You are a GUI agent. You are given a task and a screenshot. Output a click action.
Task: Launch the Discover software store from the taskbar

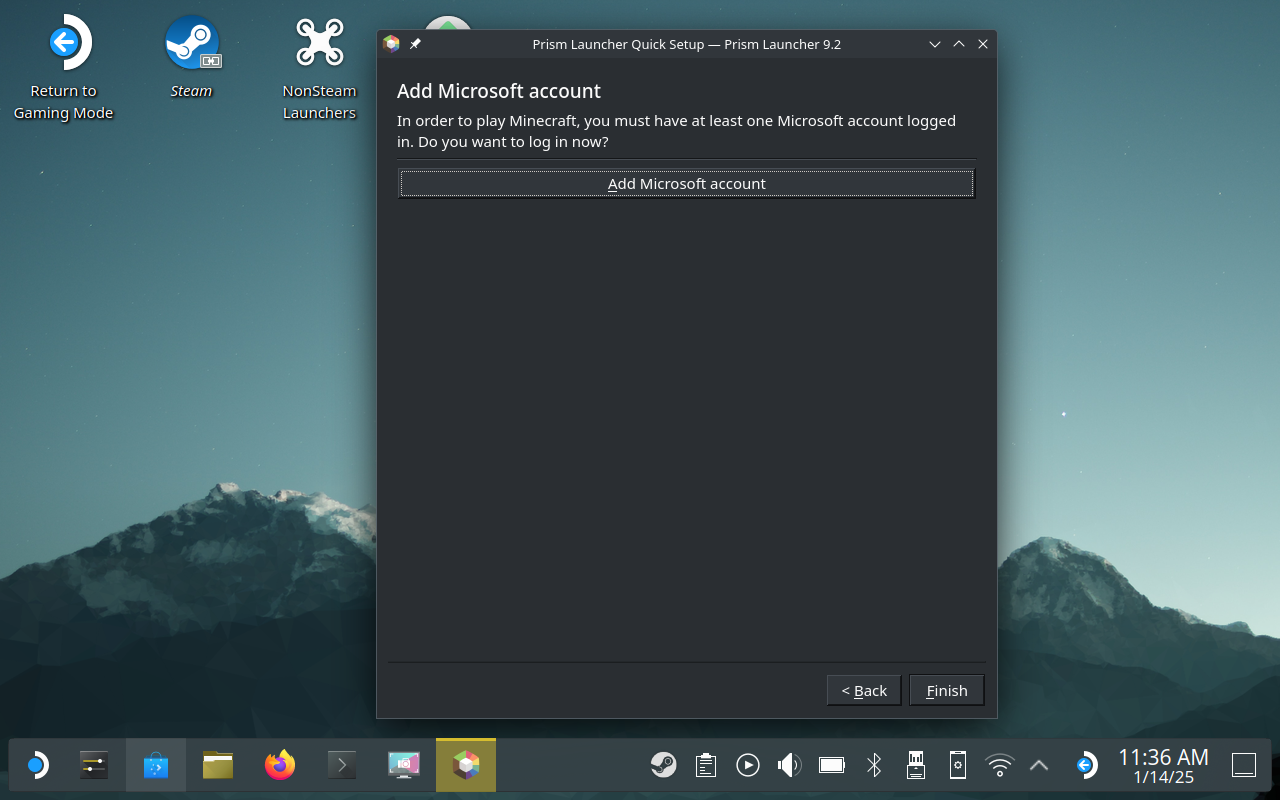[x=156, y=766]
